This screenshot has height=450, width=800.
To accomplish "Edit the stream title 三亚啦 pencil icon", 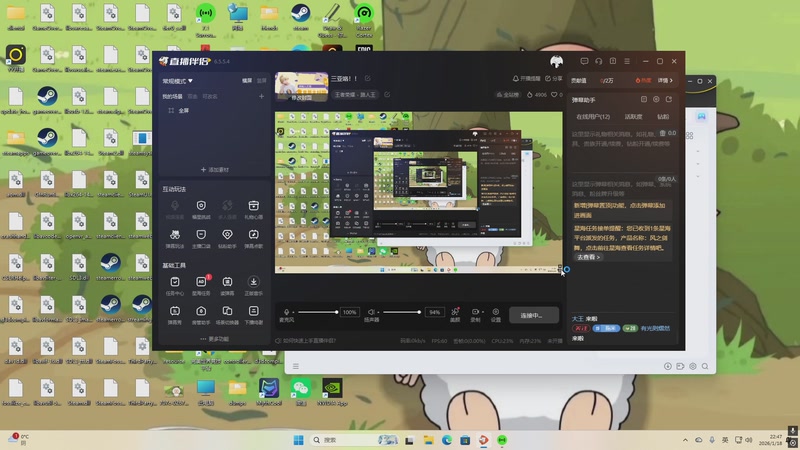I will pos(367,79).
